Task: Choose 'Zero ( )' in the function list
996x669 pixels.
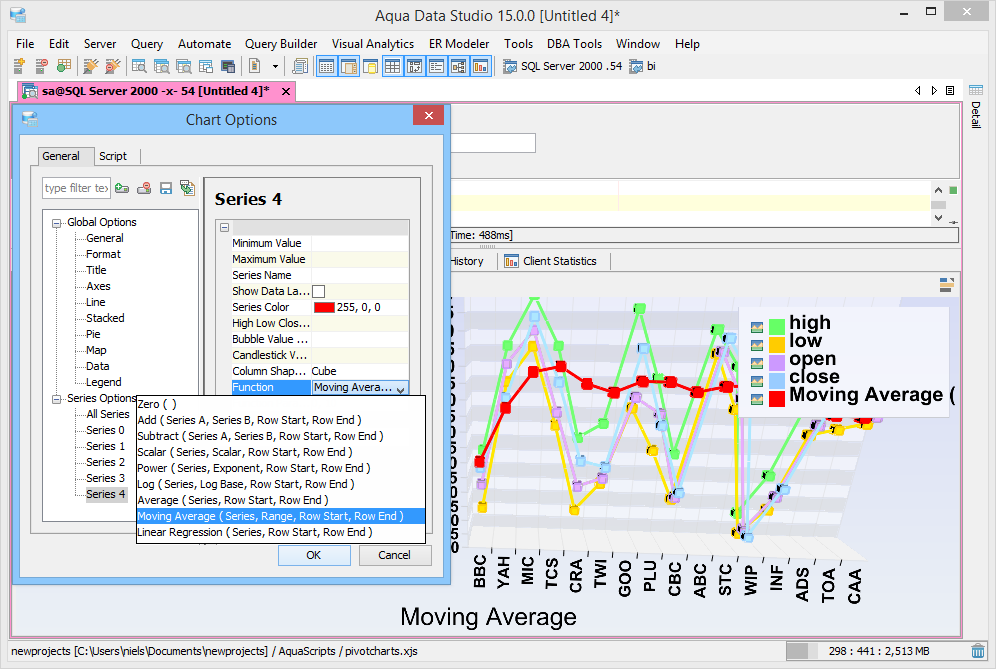Action: click(281, 404)
